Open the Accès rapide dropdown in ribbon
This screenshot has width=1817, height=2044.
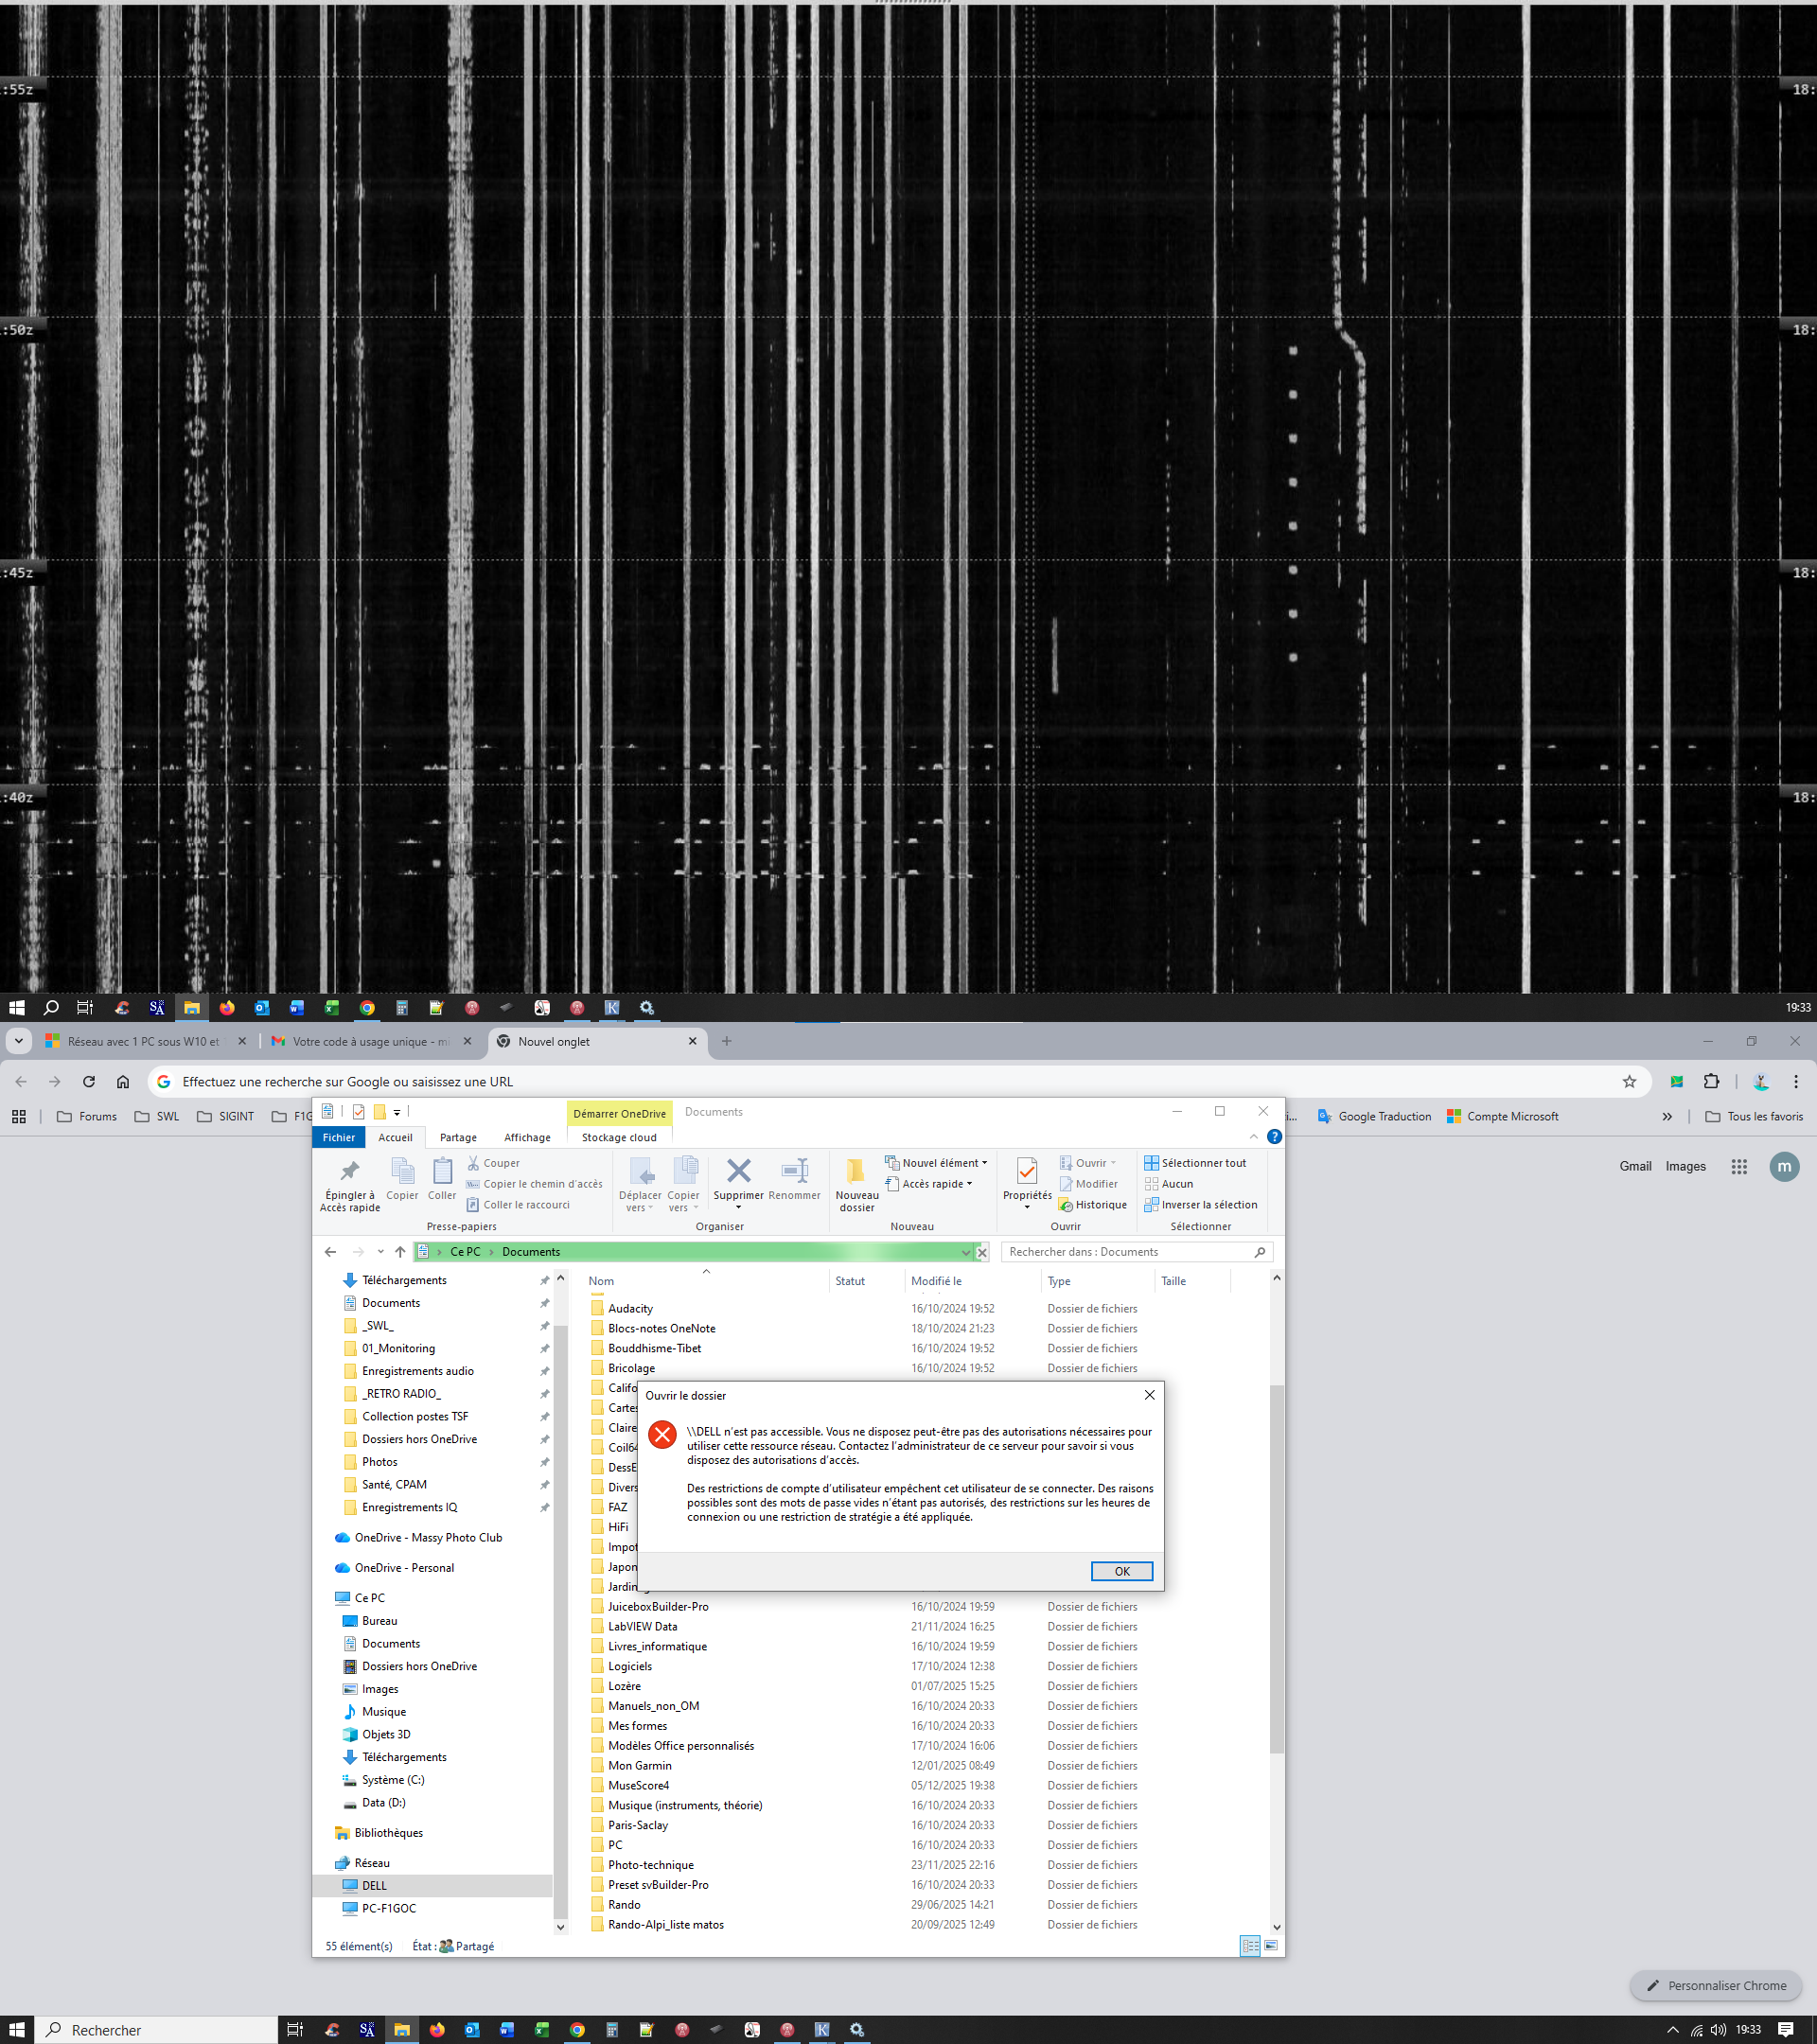pyautogui.click(x=929, y=1184)
